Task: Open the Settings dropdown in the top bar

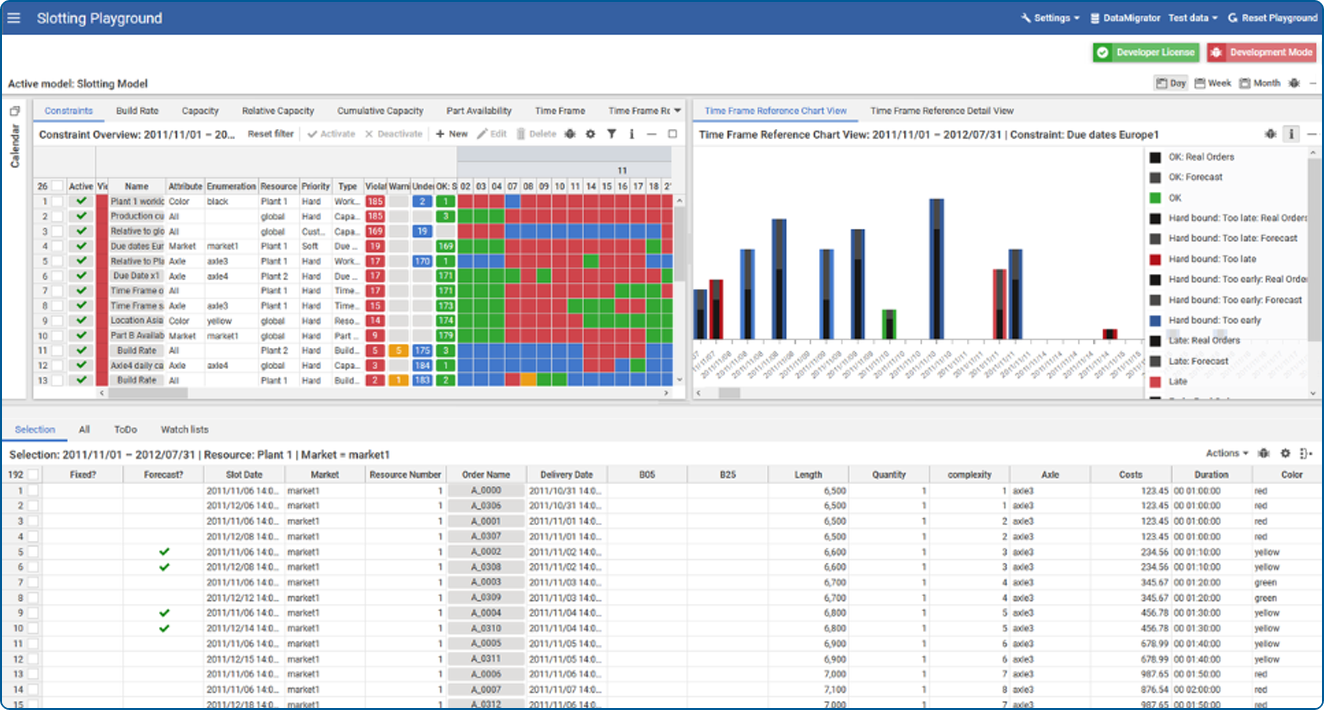Action: pyautogui.click(x=1050, y=18)
